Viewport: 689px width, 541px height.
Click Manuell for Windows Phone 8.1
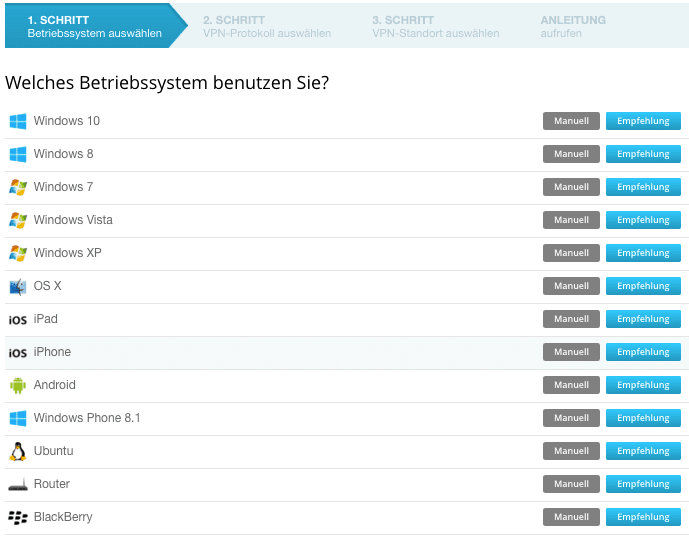pyautogui.click(x=571, y=418)
